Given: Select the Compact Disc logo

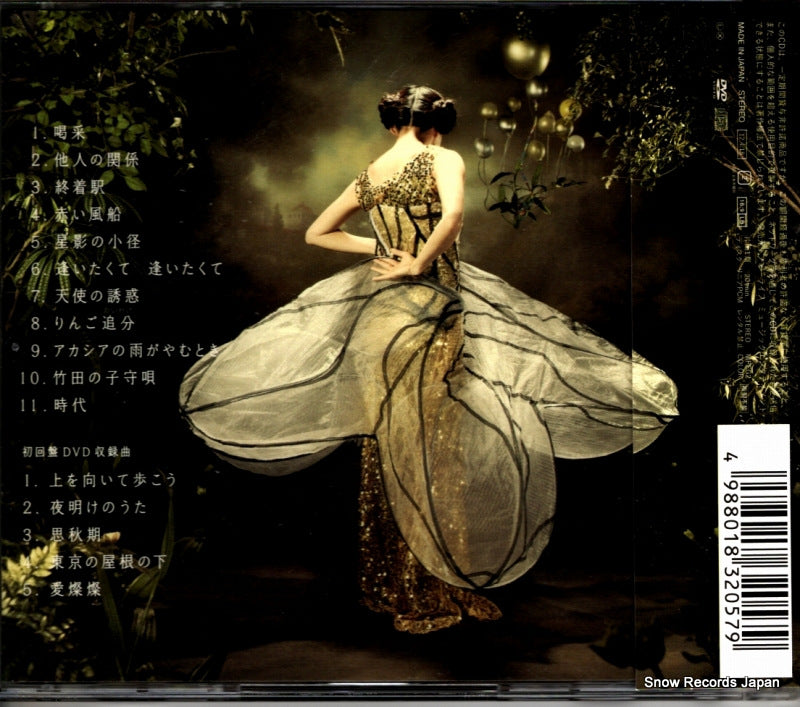Looking at the screenshot, I should tap(721, 117).
